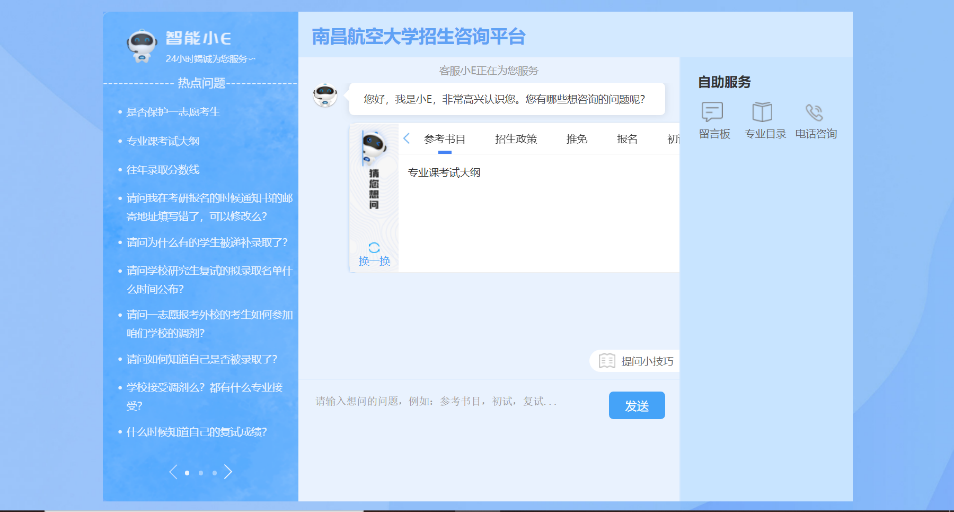Open the 专业目录 catalog icon
This screenshot has height=512, width=954.
pyautogui.click(x=762, y=112)
